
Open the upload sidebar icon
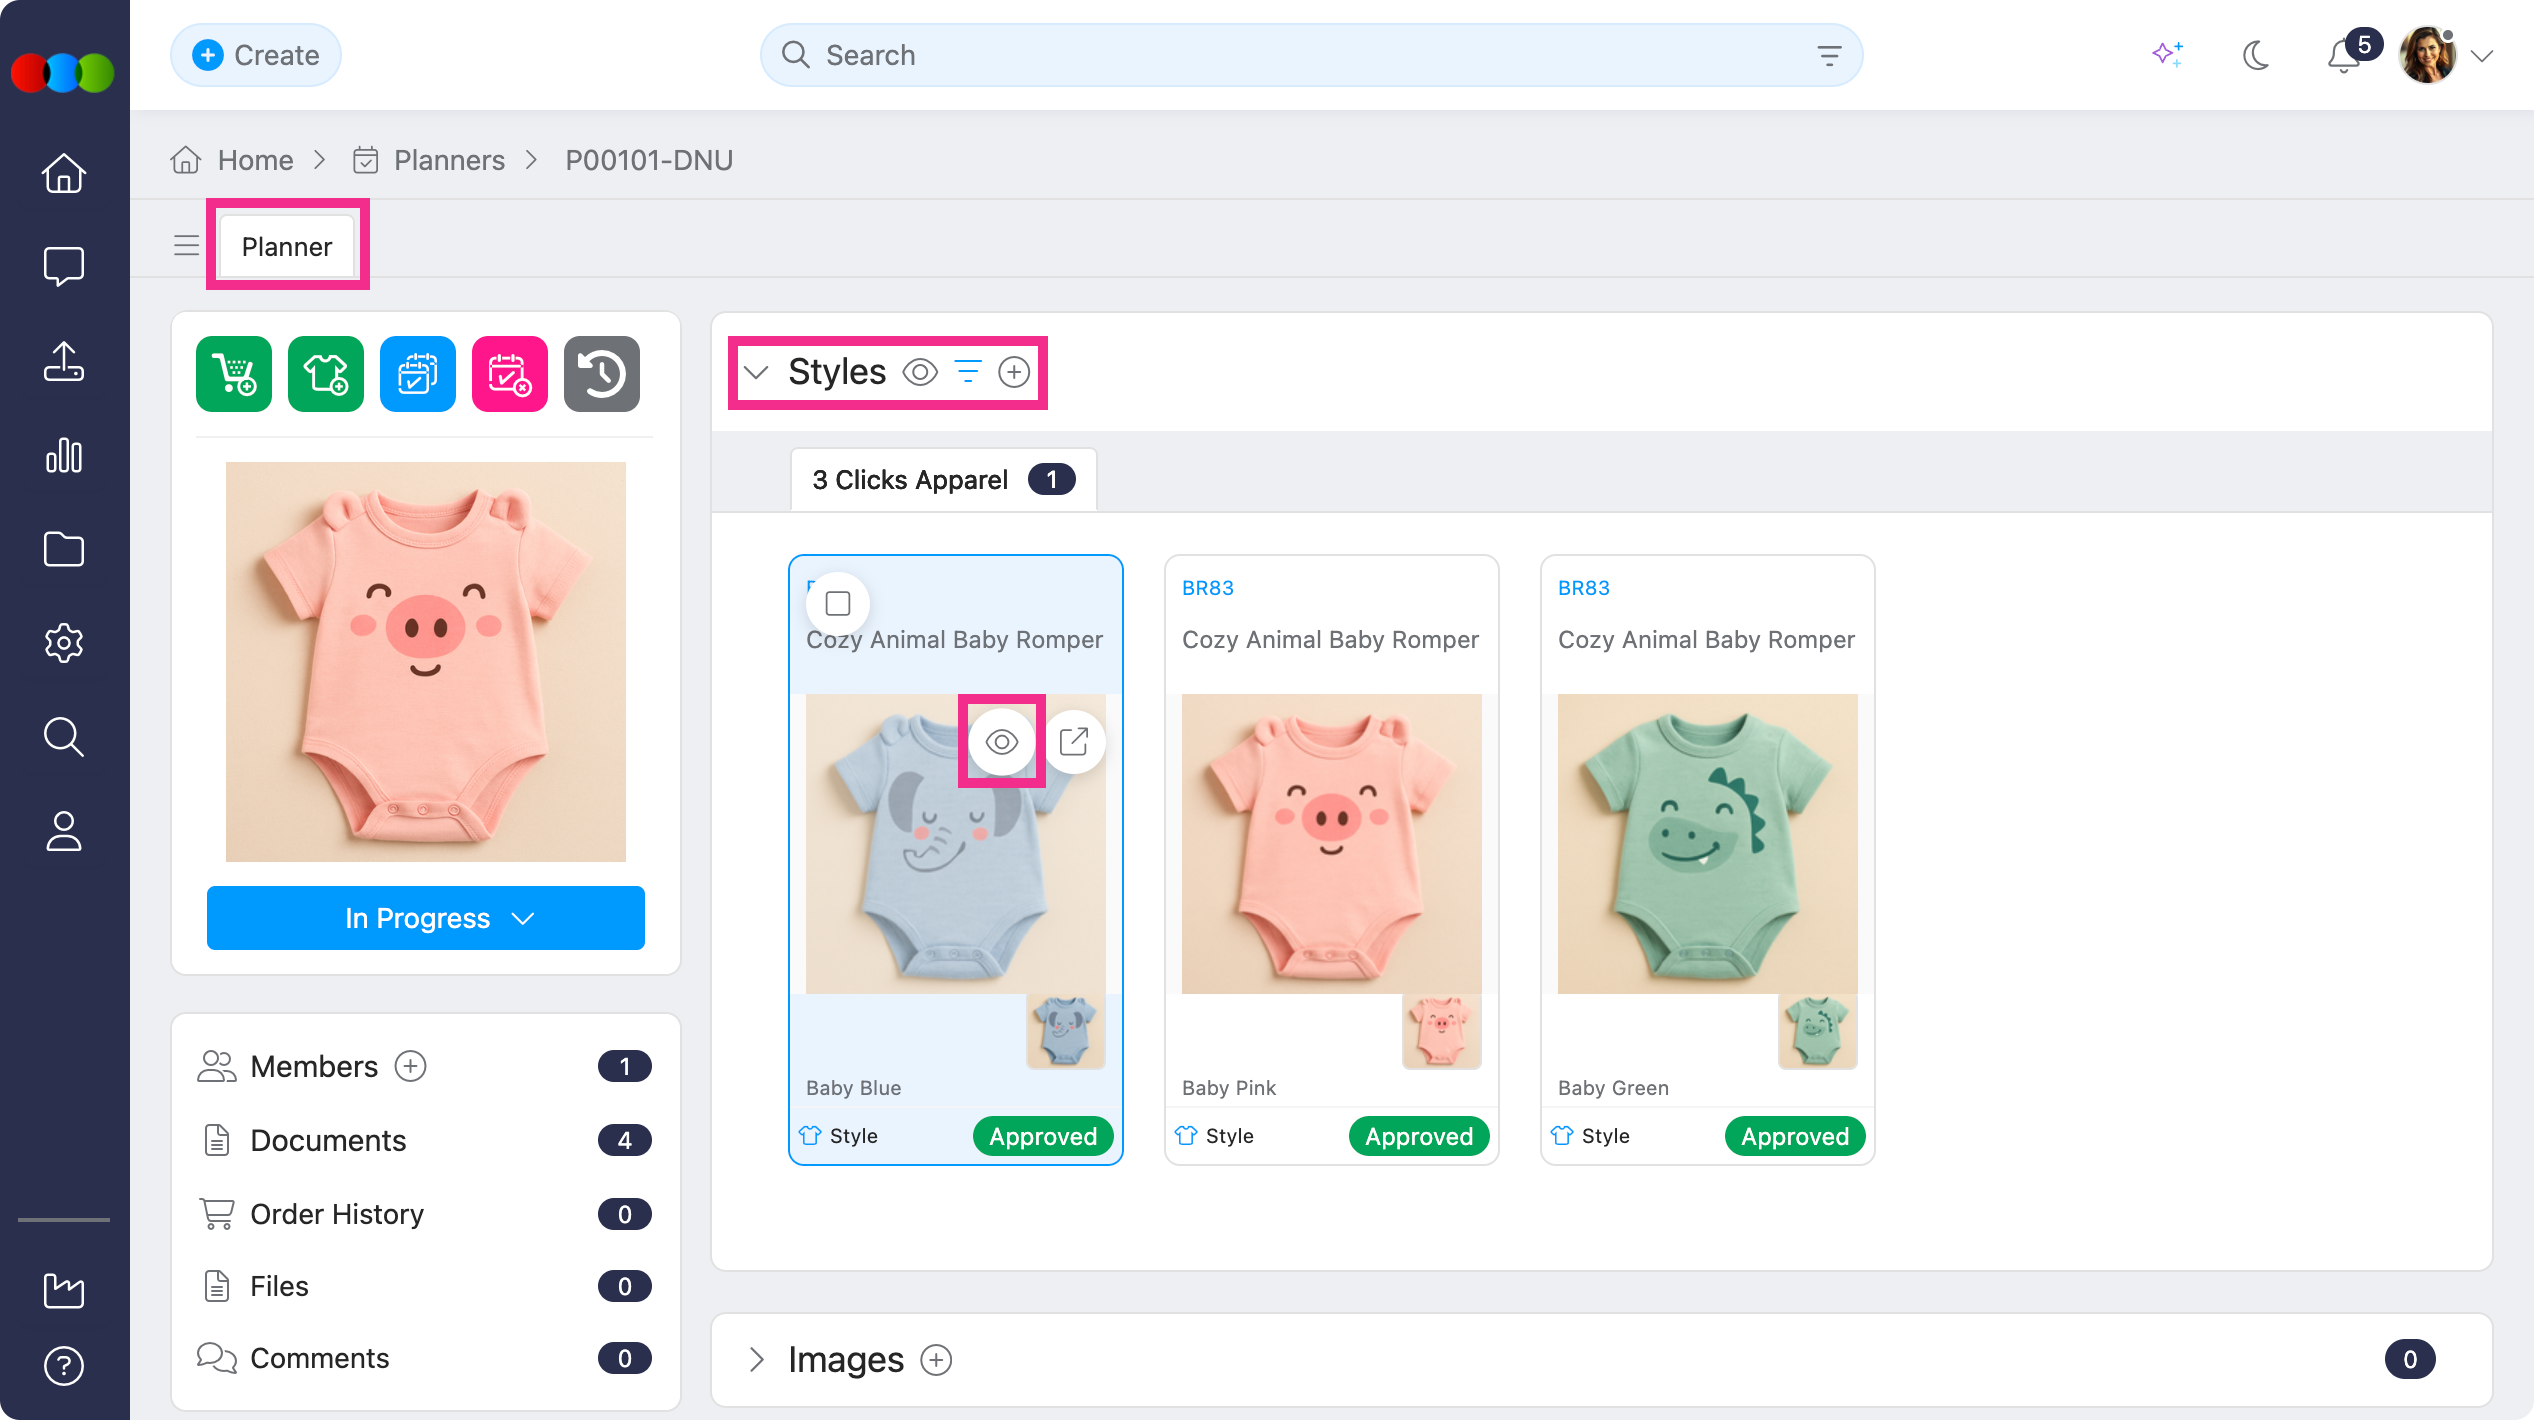(x=64, y=361)
